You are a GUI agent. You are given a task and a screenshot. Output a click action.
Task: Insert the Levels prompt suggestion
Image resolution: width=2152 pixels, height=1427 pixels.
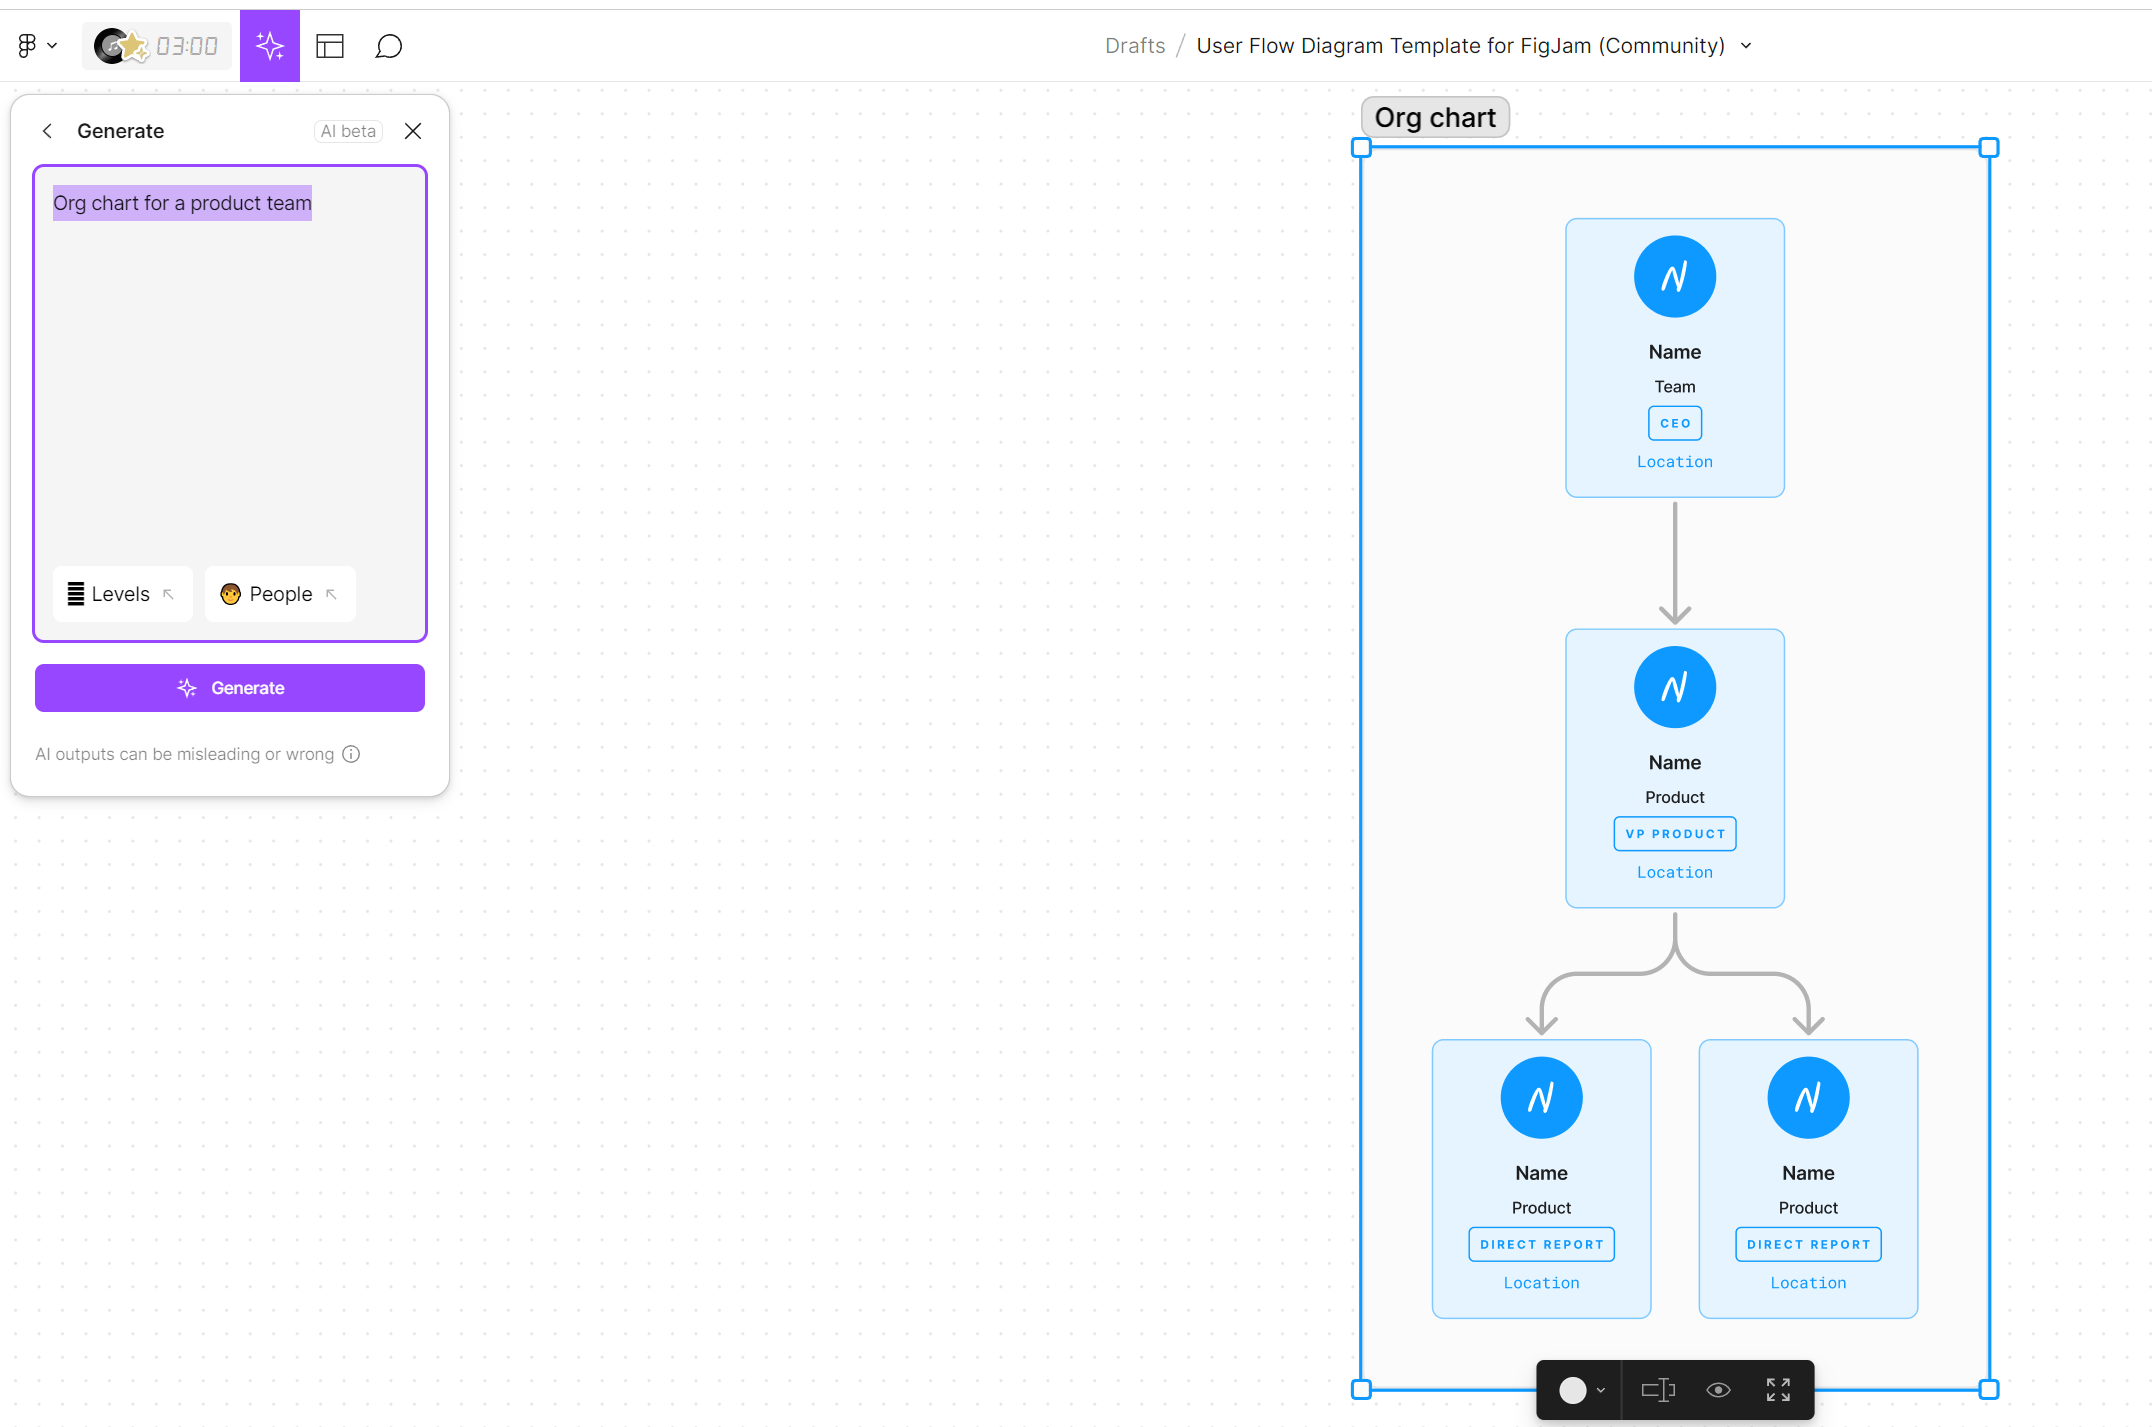click(122, 594)
